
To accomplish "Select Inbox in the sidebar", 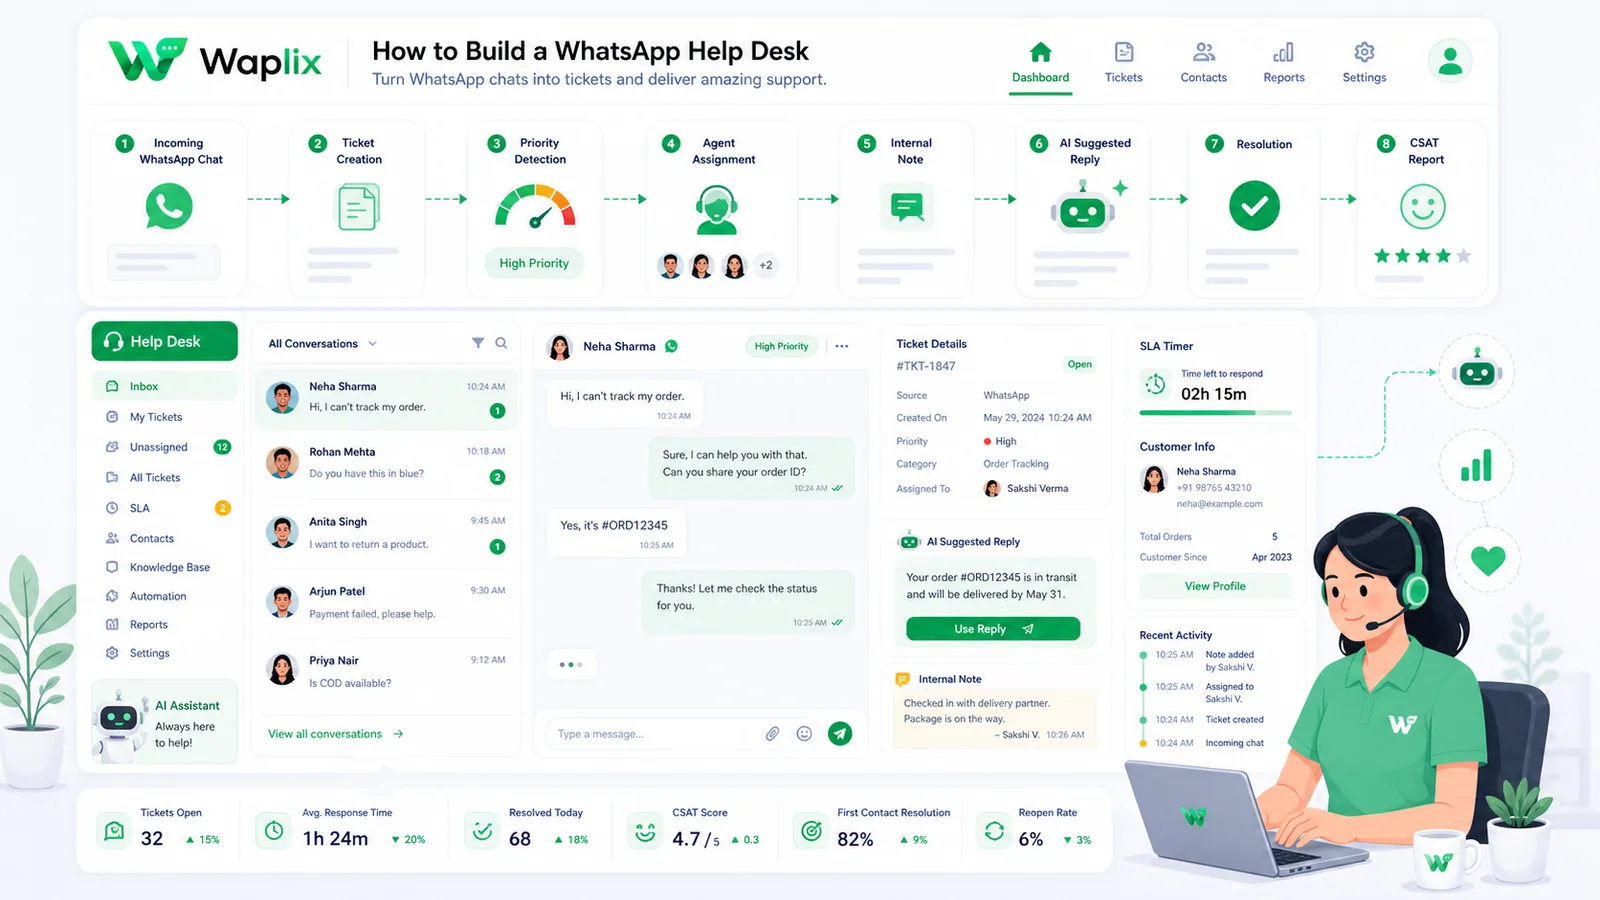I will (x=165, y=386).
